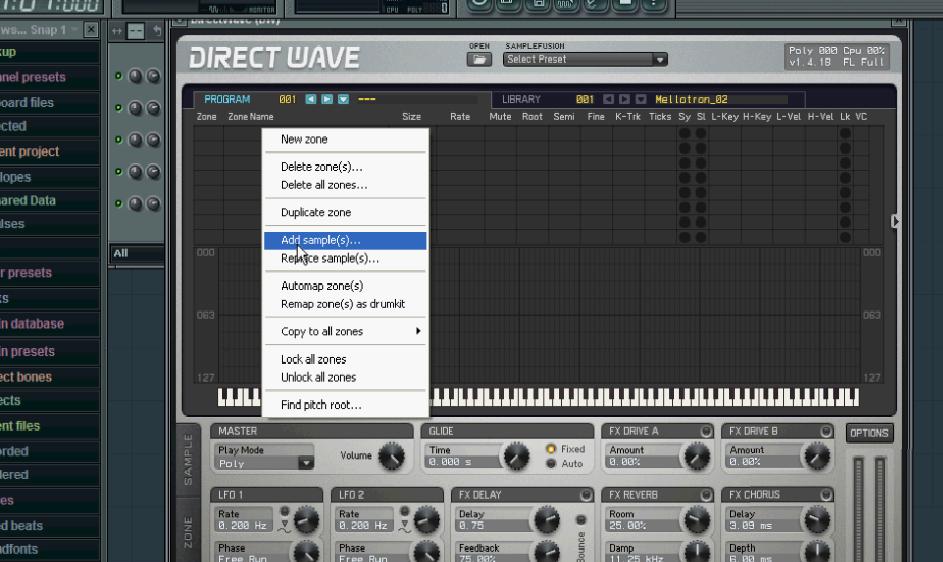The width and height of the screenshot is (943, 562).
Task: Toggle top channel's green LED in channel rack
Action: tap(118, 76)
